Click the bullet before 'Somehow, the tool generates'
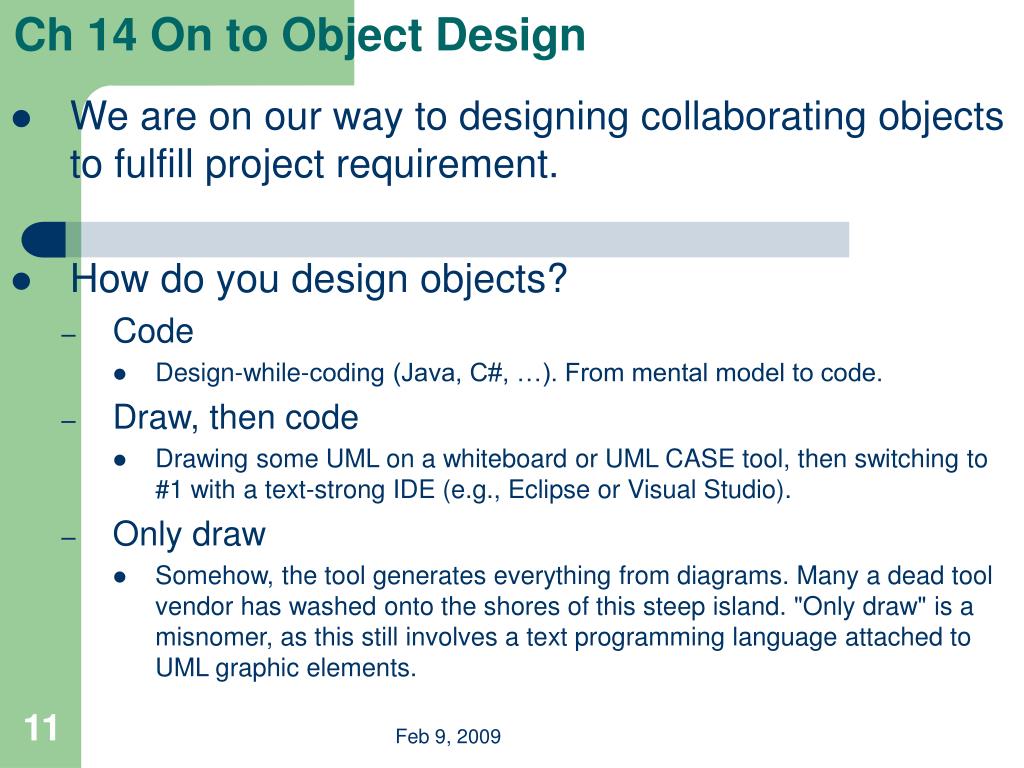The image size is (1024, 768). pos(120,577)
